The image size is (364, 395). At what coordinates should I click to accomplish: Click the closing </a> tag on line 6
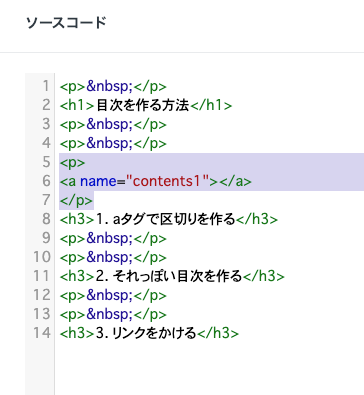click(235, 181)
